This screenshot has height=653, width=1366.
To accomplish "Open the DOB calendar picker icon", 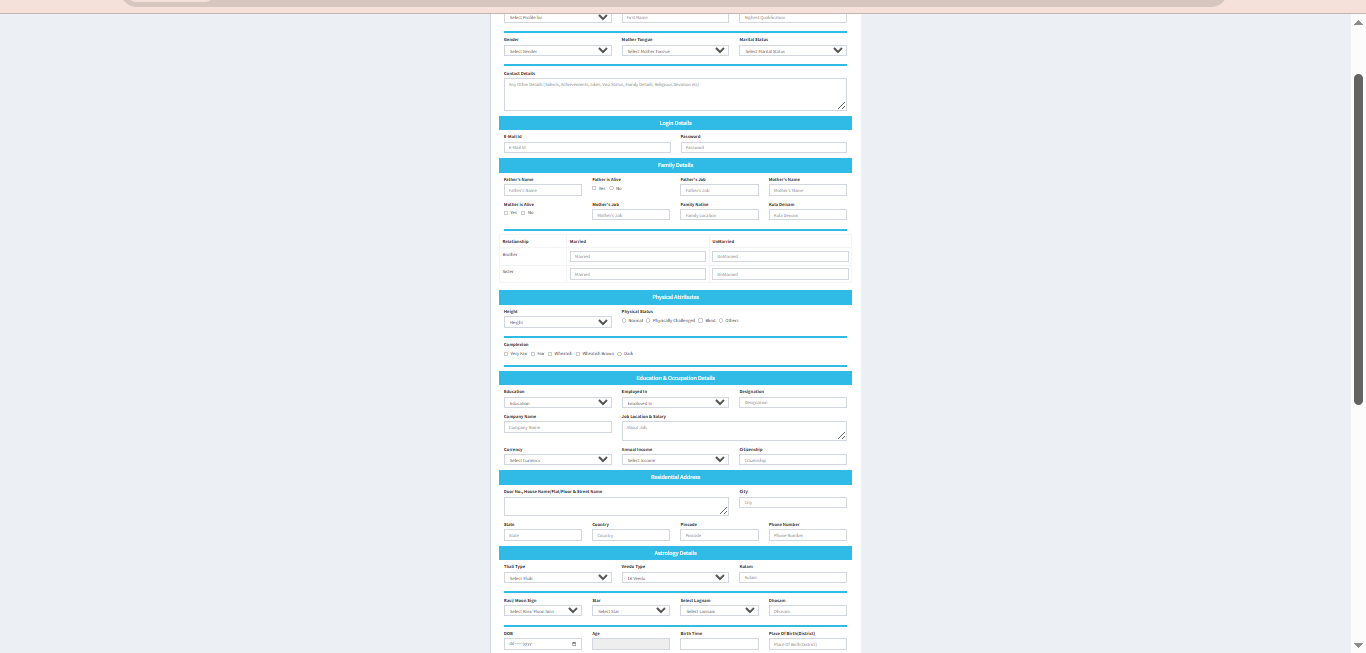I will pos(574,644).
